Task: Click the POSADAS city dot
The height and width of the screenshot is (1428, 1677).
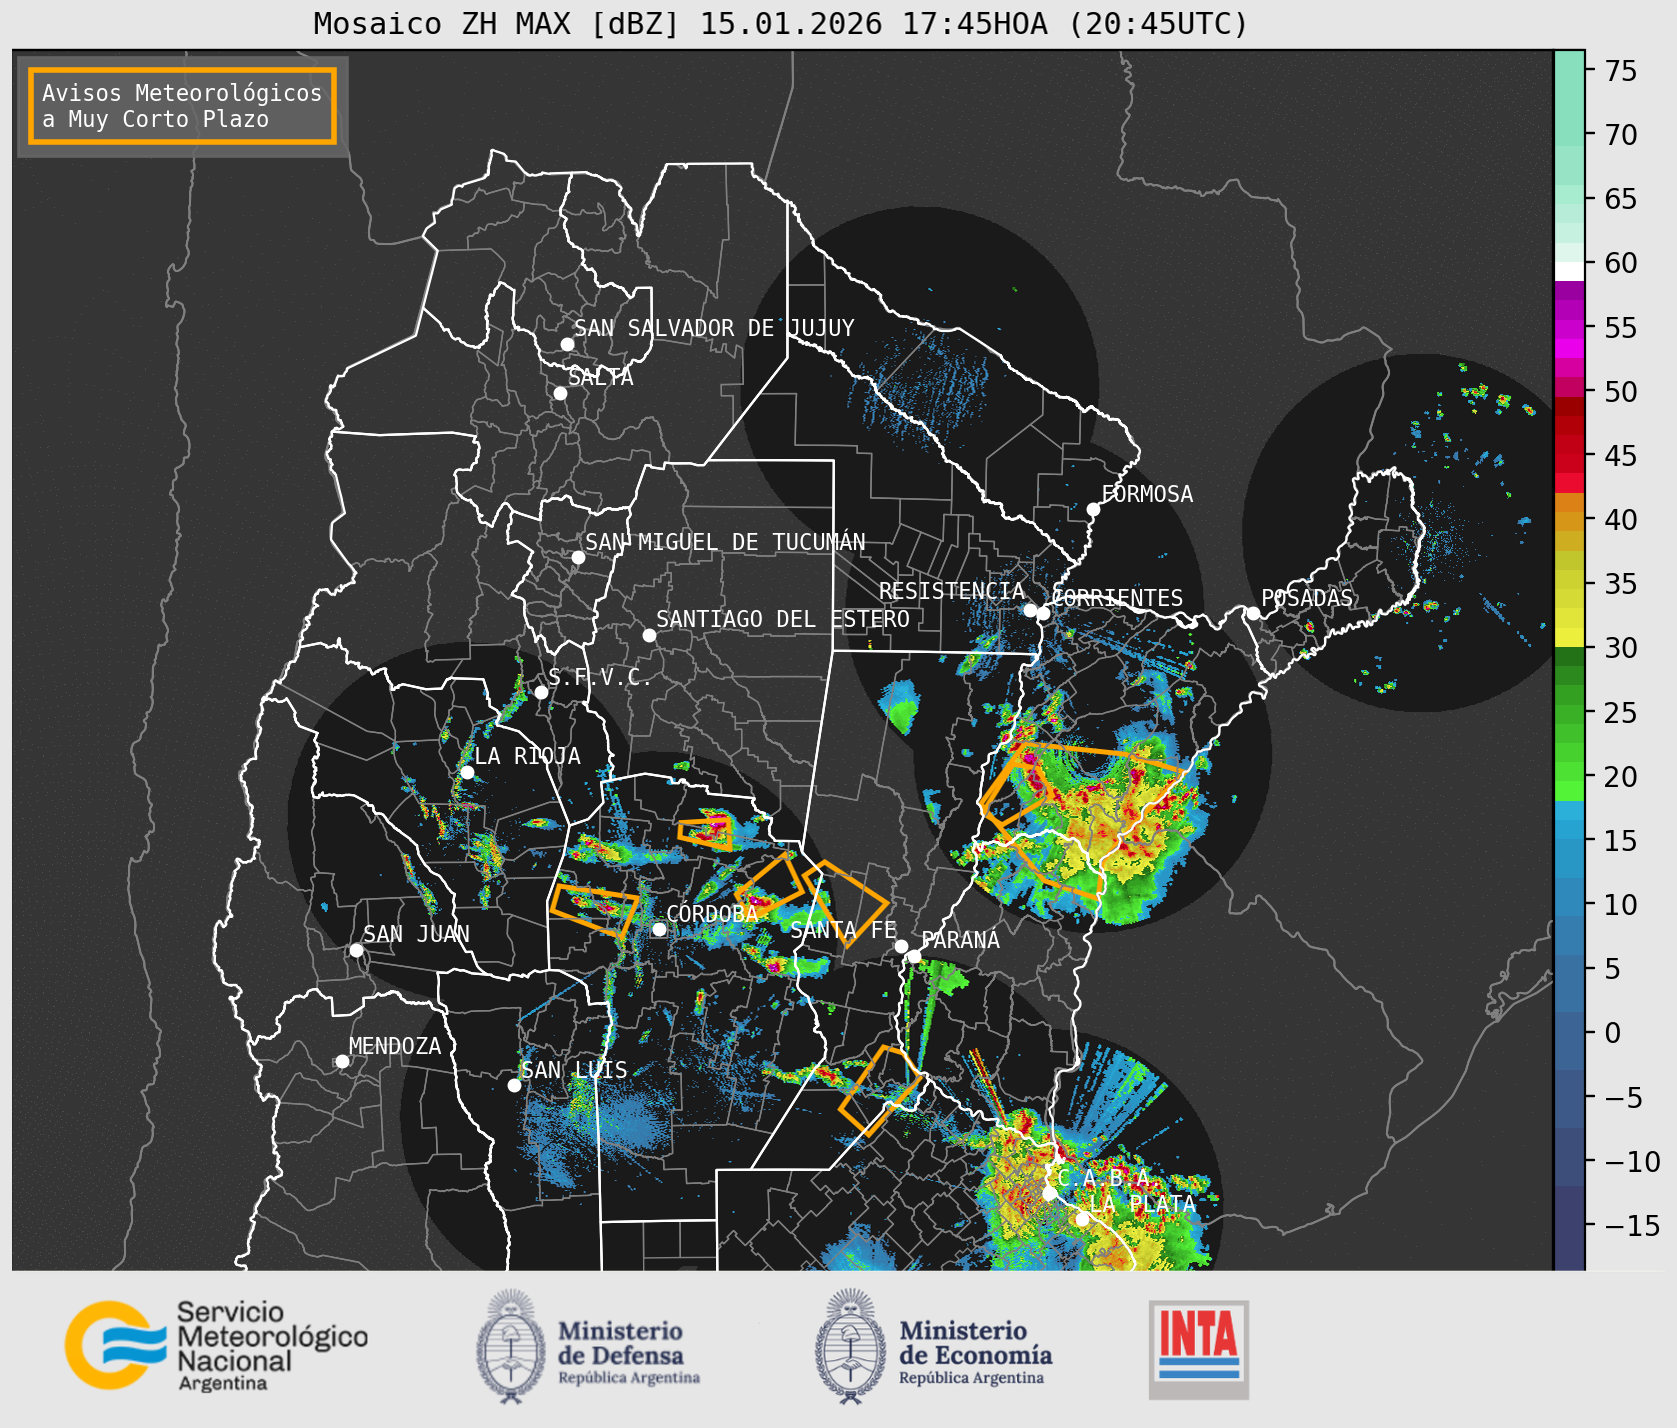Action: pyautogui.click(x=1253, y=613)
